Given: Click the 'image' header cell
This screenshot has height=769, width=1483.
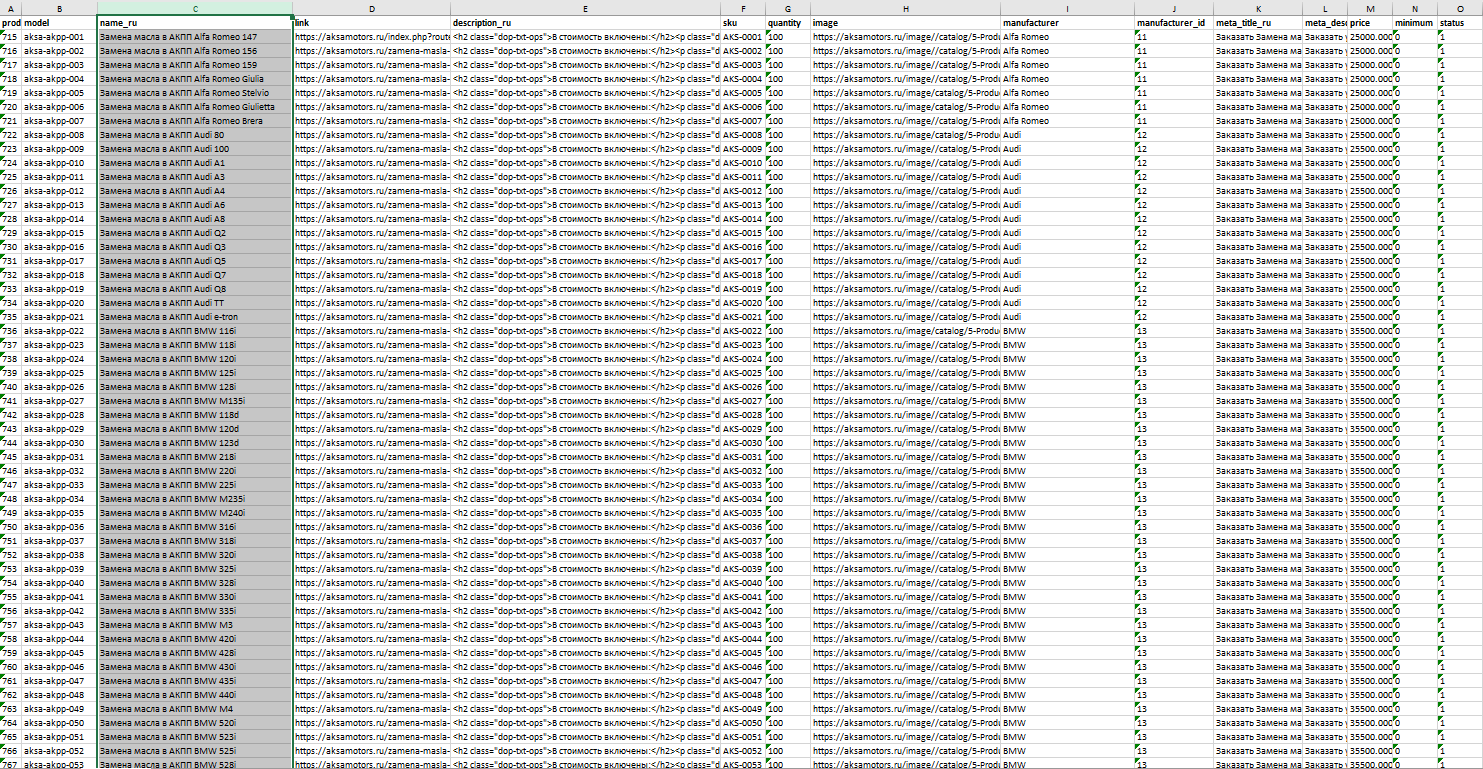Looking at the screenshot, I should pyautogui.click(x=905, y=22).
